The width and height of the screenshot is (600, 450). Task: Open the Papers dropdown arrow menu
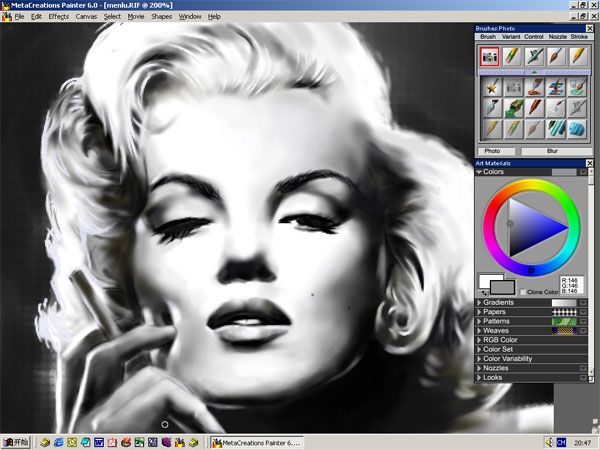[x=583, y=312]
